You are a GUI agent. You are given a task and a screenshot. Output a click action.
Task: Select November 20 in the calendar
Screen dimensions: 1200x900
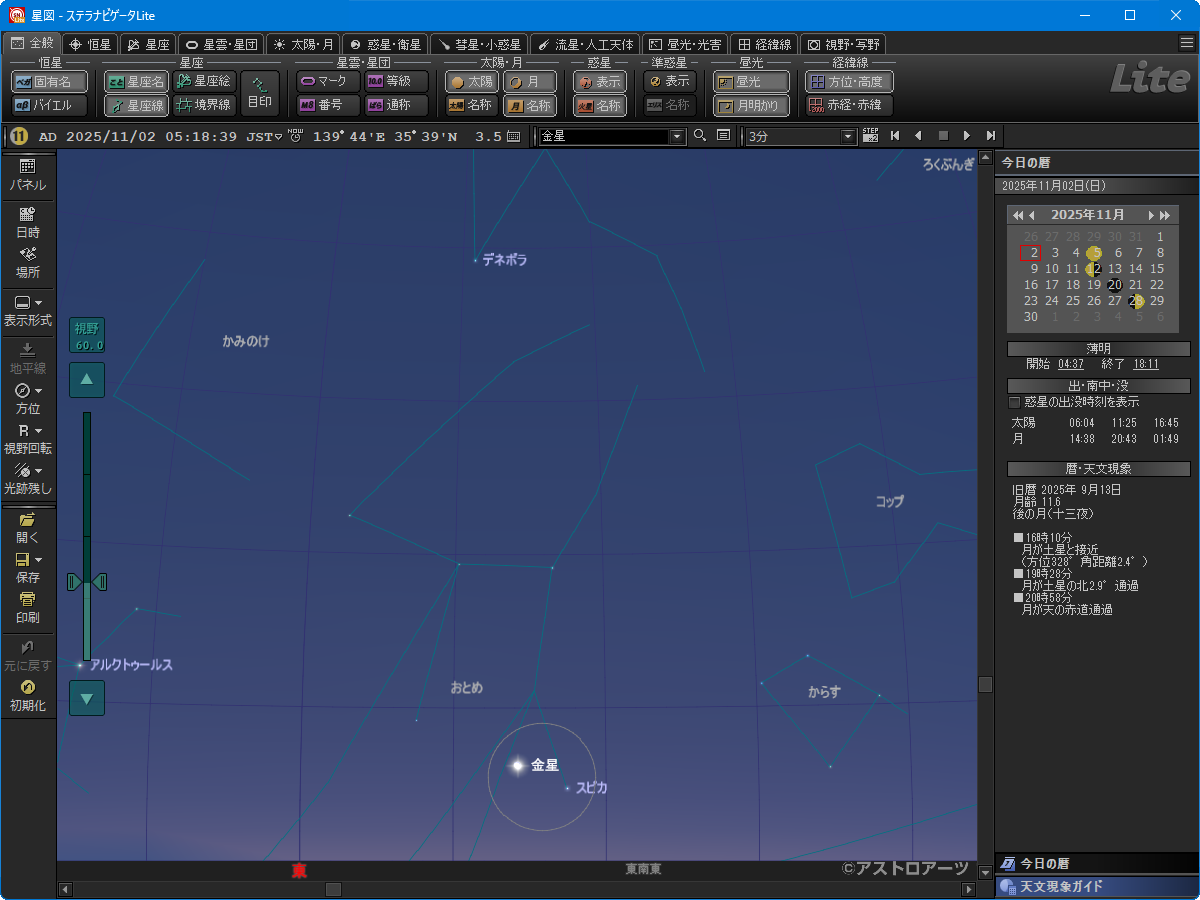point(1115,285)
